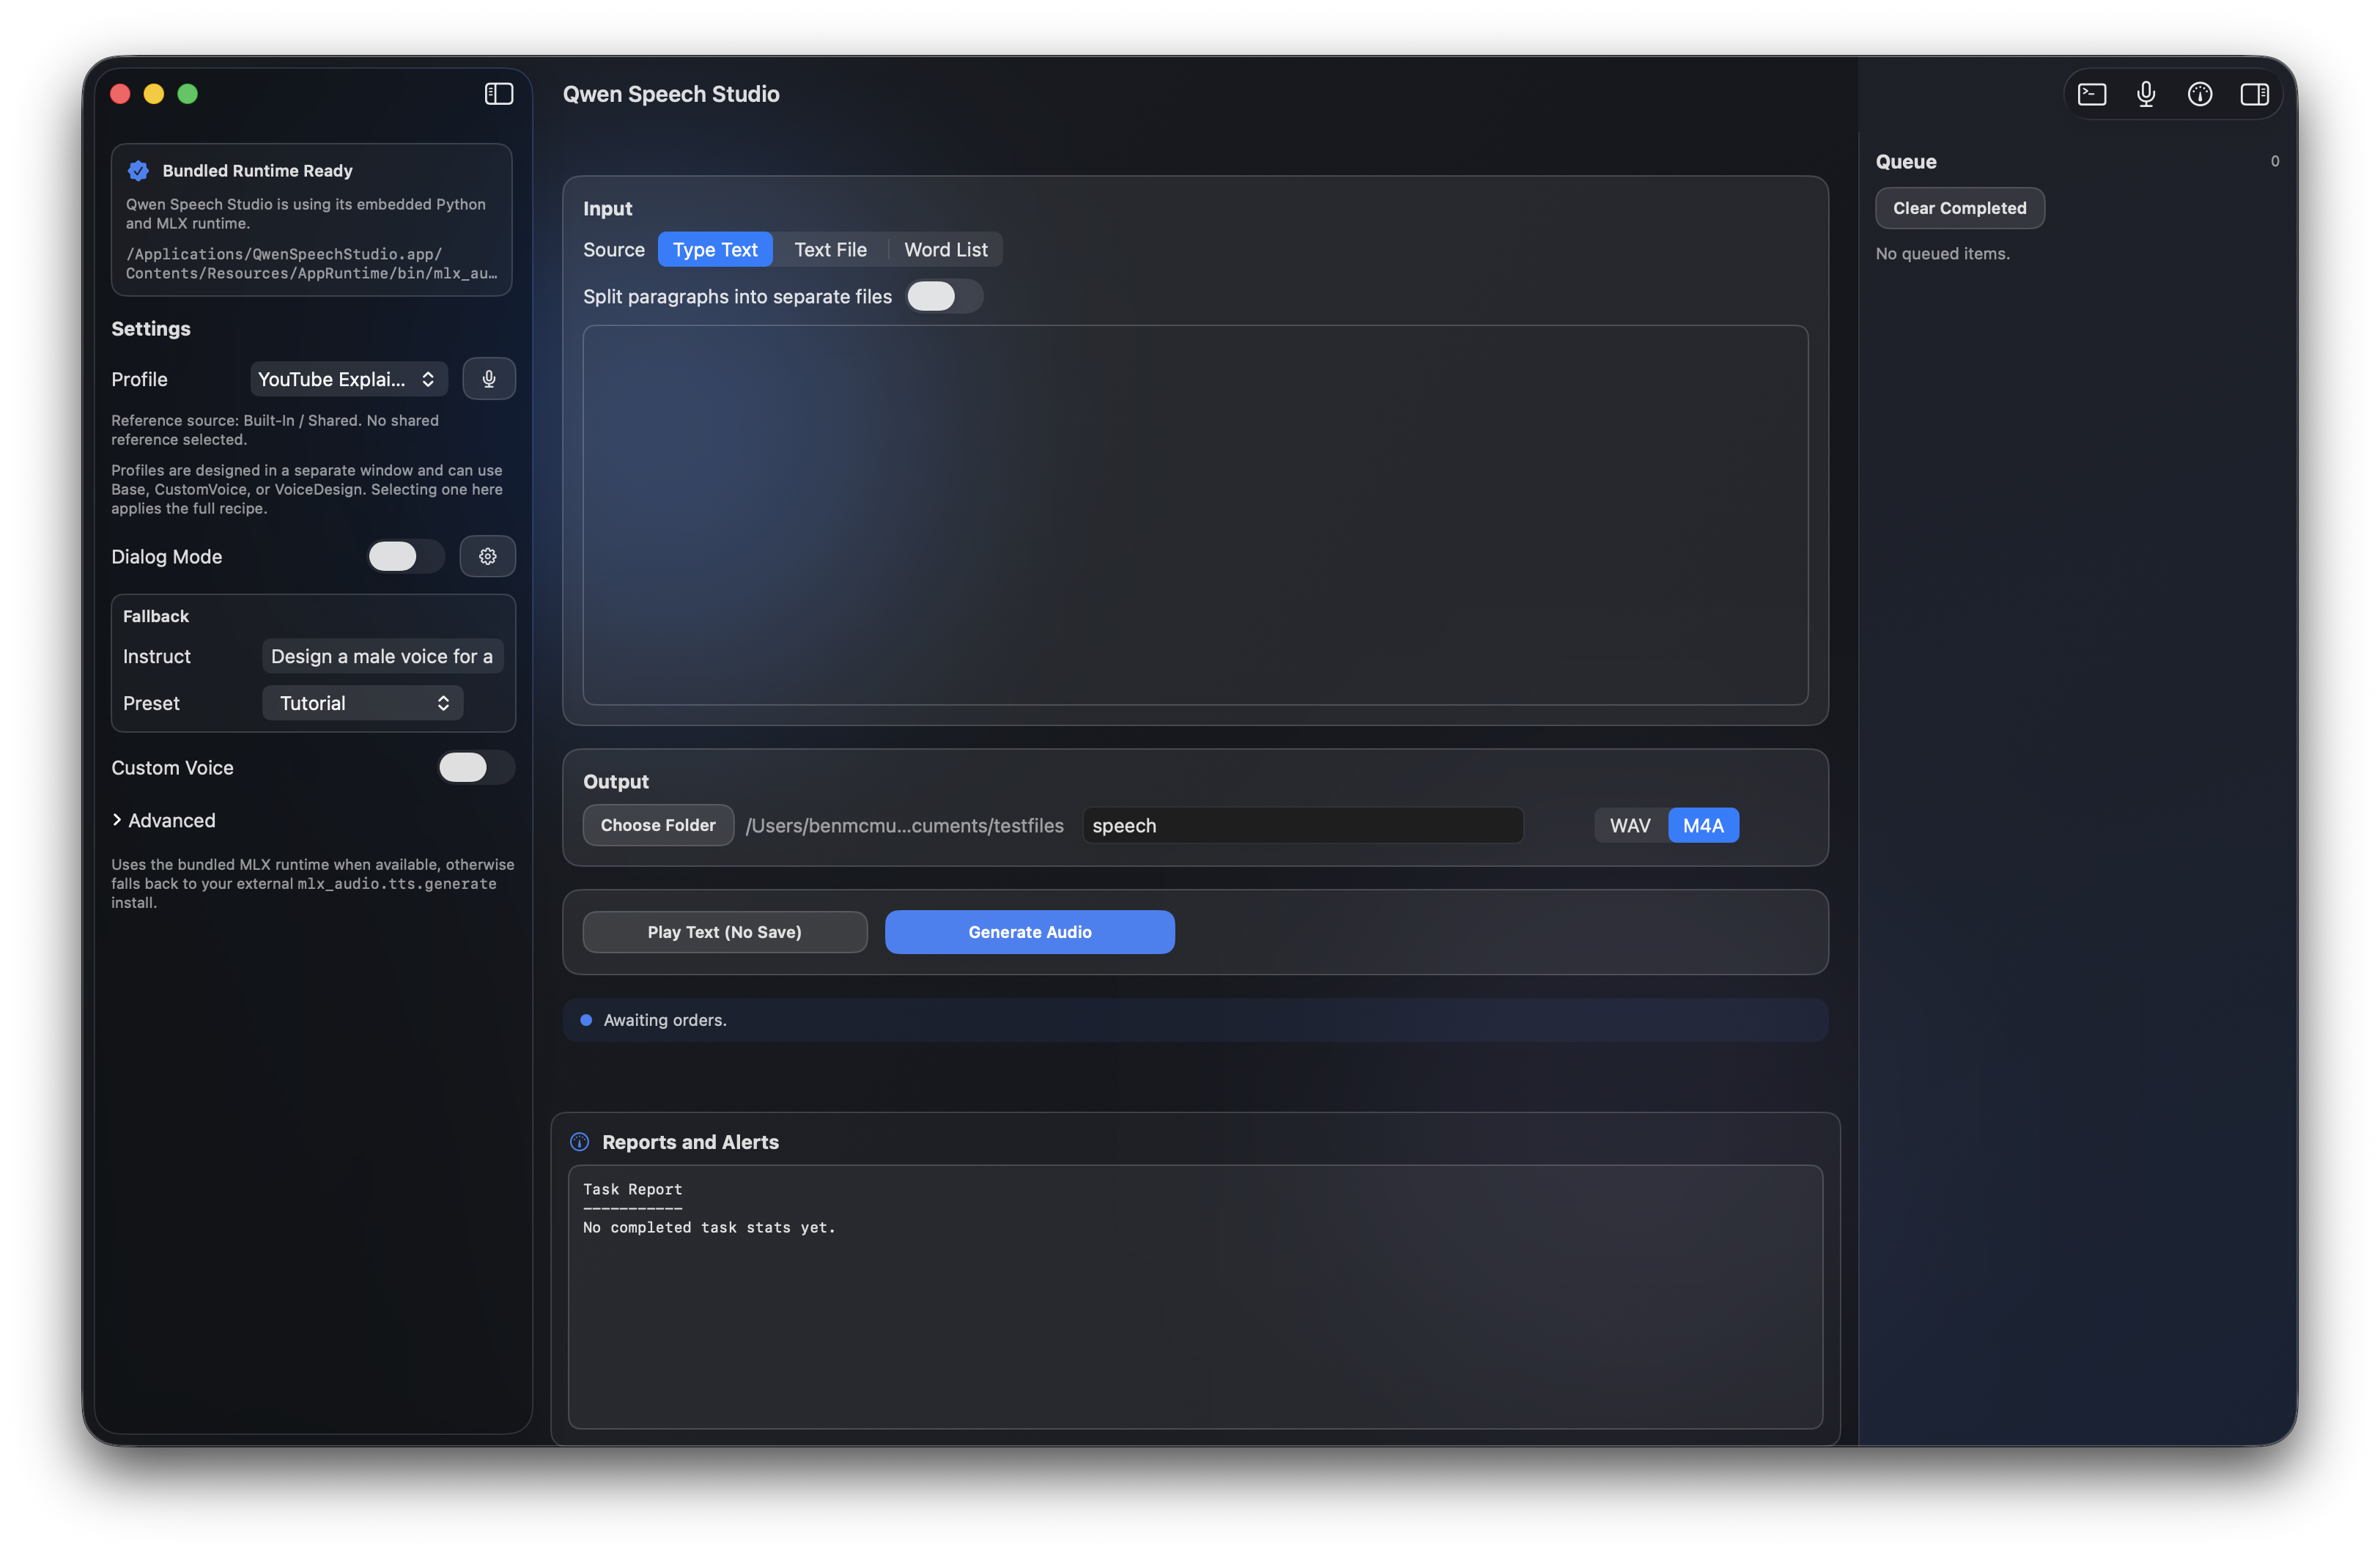Click the Reference source description text
Viewport: 2380px width, 1555px height.
275,430
